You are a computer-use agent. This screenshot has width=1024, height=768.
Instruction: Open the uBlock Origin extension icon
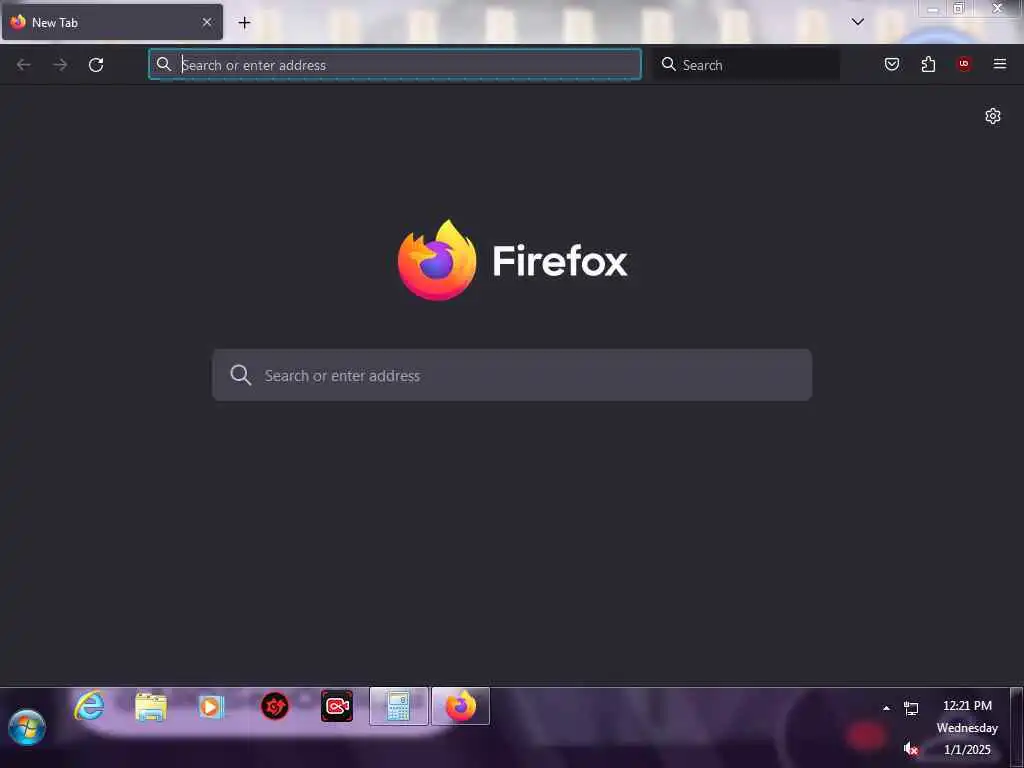964,64
